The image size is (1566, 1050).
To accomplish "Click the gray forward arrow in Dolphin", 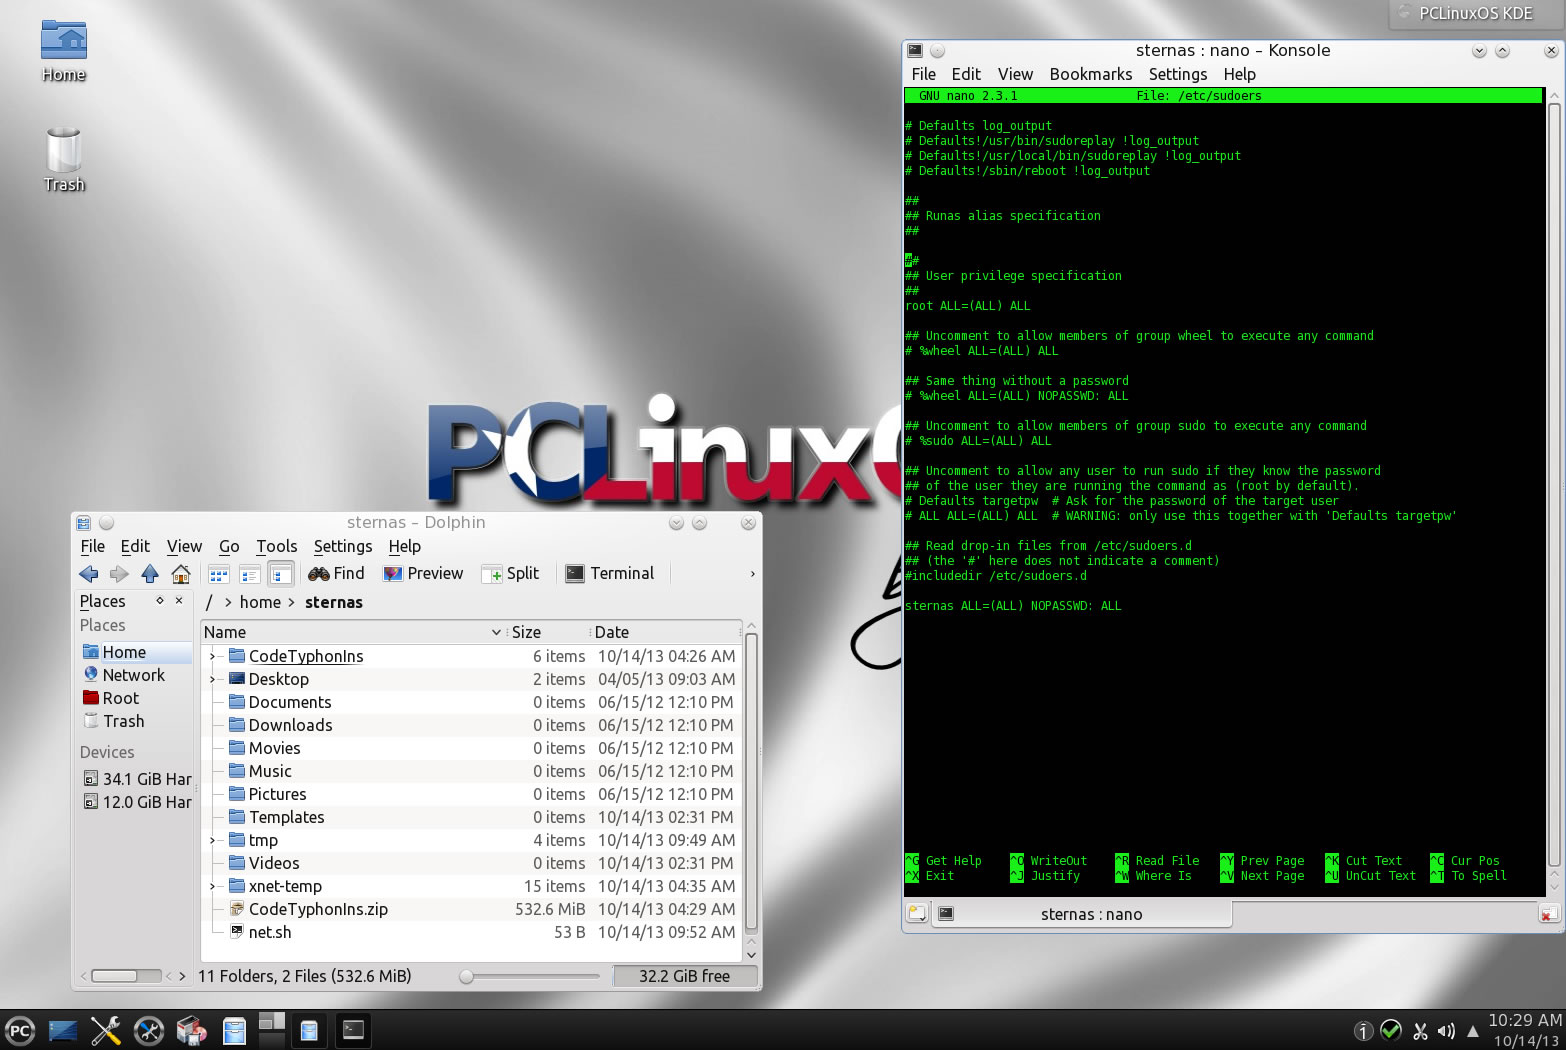I will (119, 574).
